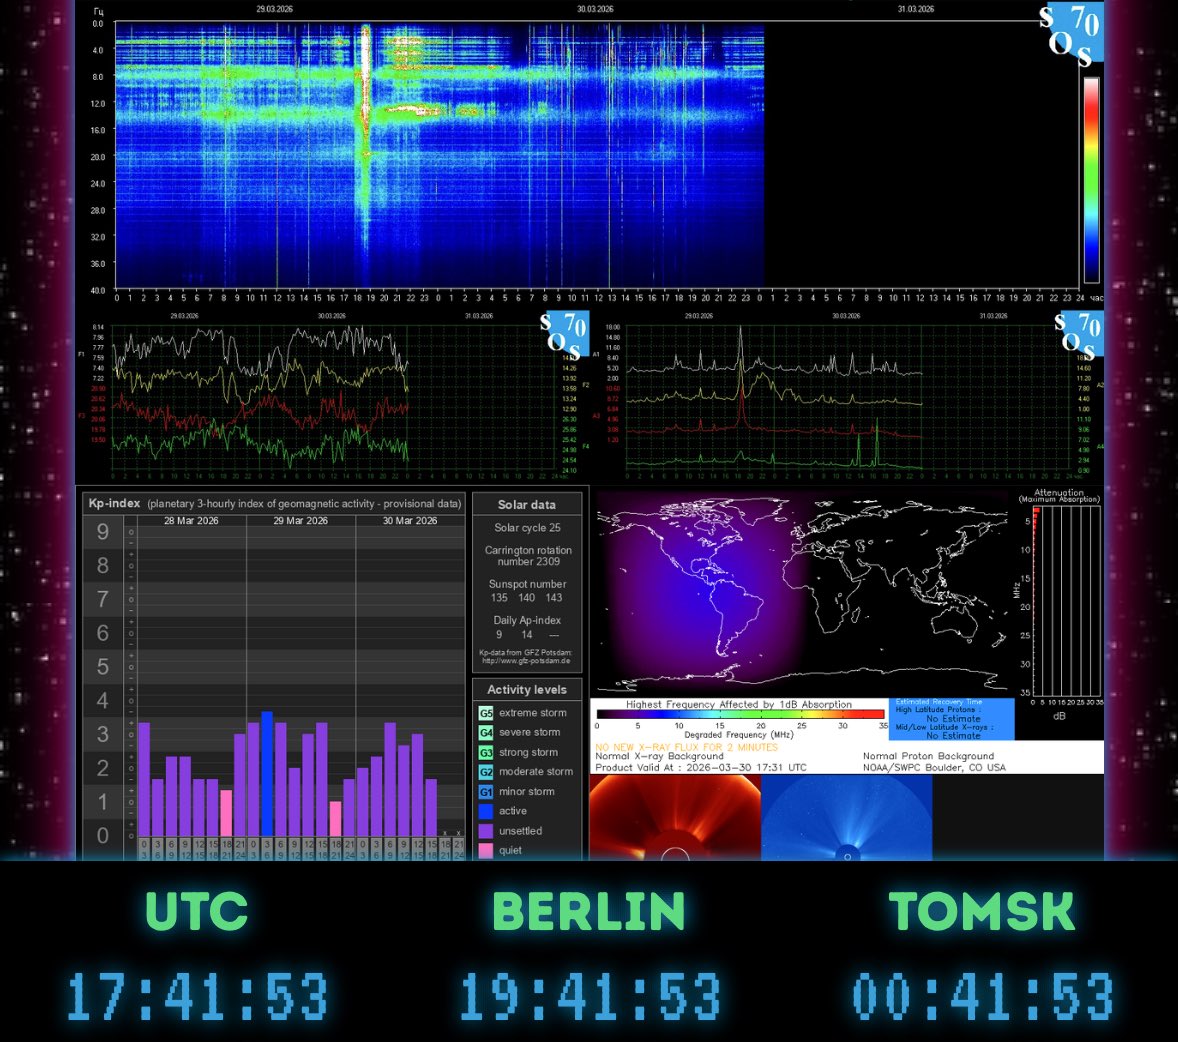Screen dimensions: 1178x1042
Task: Click the '28 Mar 2026' column header
Action: pyautogui.click(x=191, y=521)
